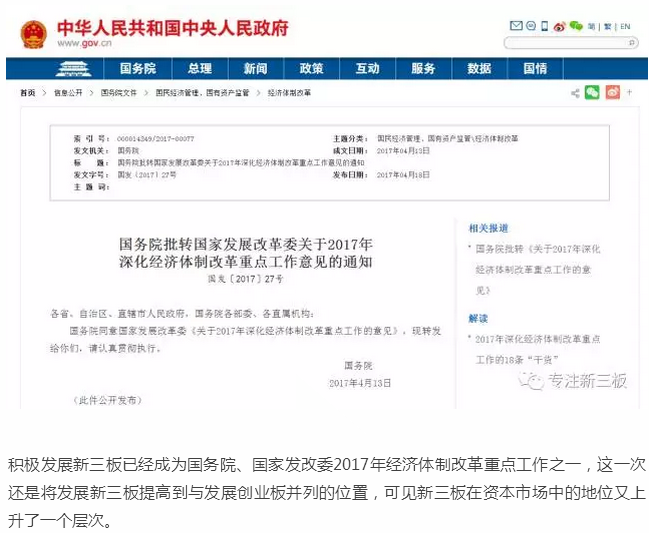Screen dimensions: 649x533
Task: Go to the homepage via the building icon tab
Action: [73, 69]
